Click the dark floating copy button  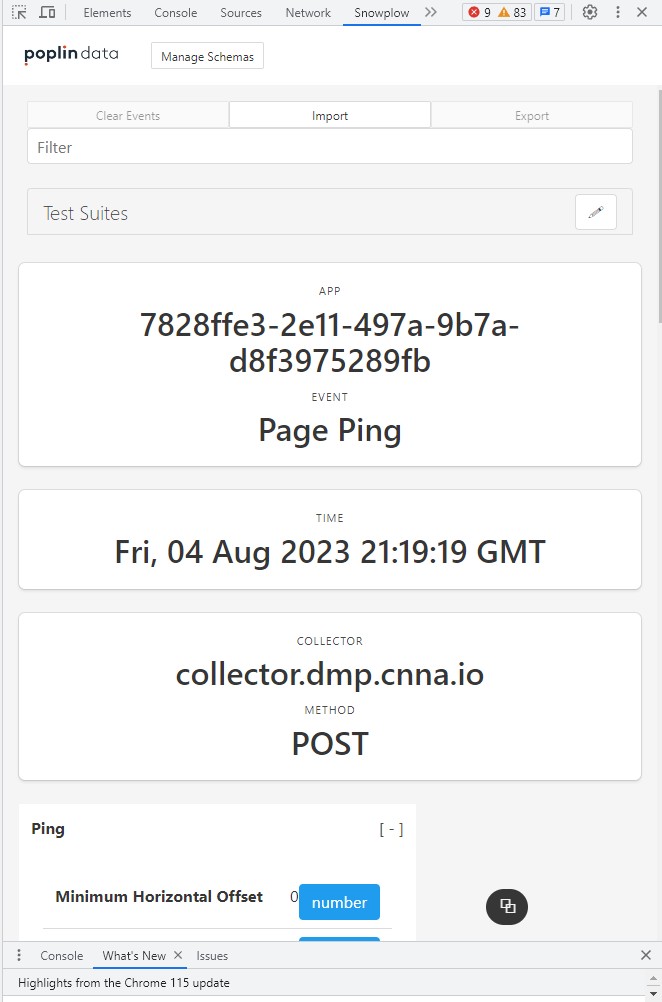(507, 906)
